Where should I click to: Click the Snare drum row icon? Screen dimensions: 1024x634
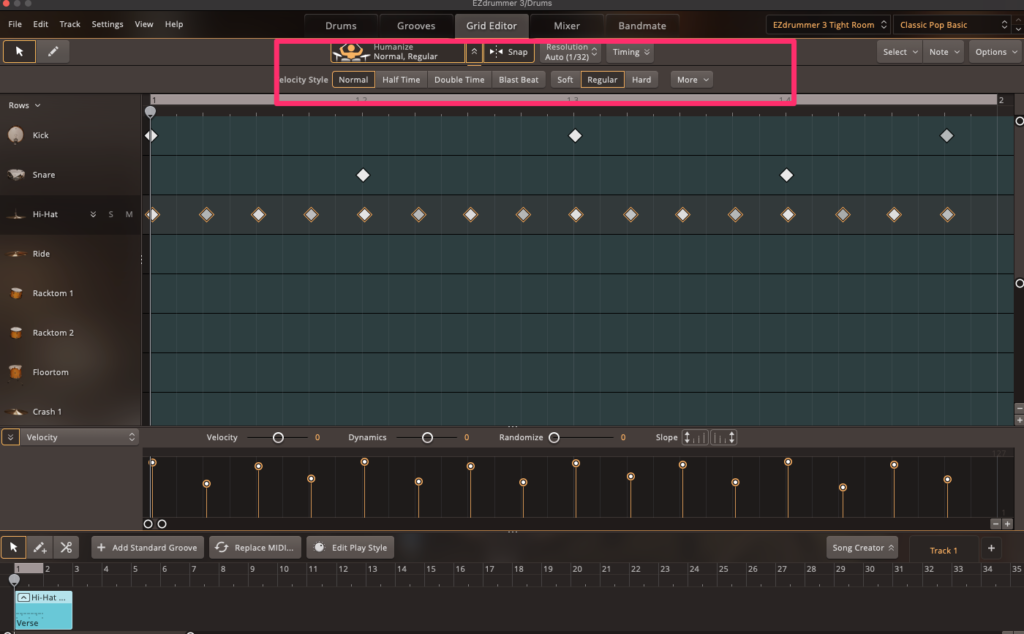point(16,175)
